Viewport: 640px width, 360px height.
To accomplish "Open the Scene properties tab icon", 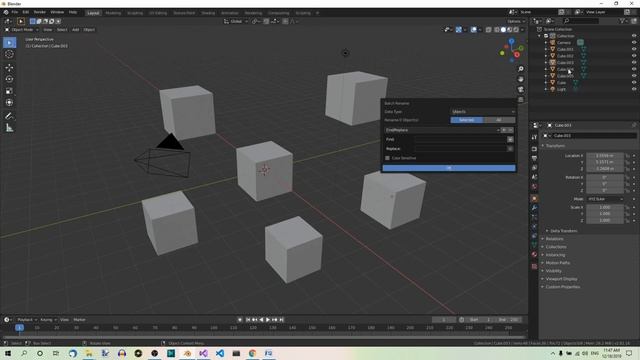I will pos(534,177).
